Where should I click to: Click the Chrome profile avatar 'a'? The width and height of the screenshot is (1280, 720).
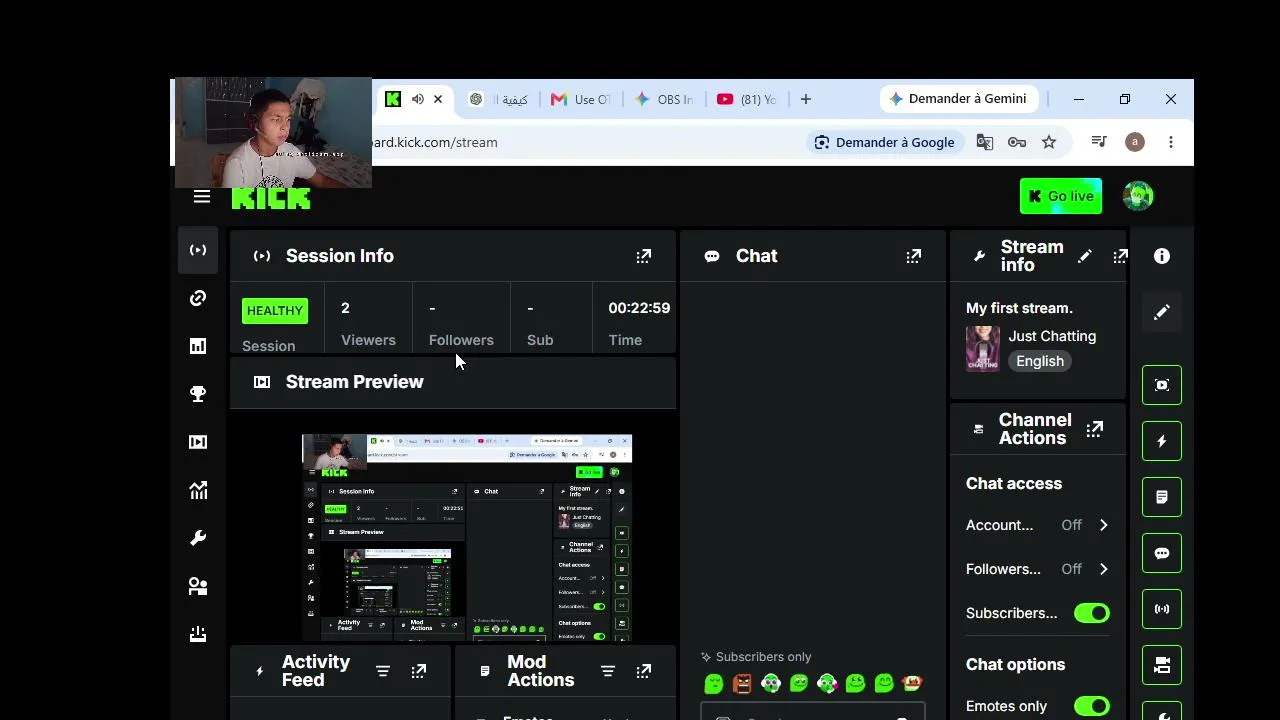tap(1135, 142)
